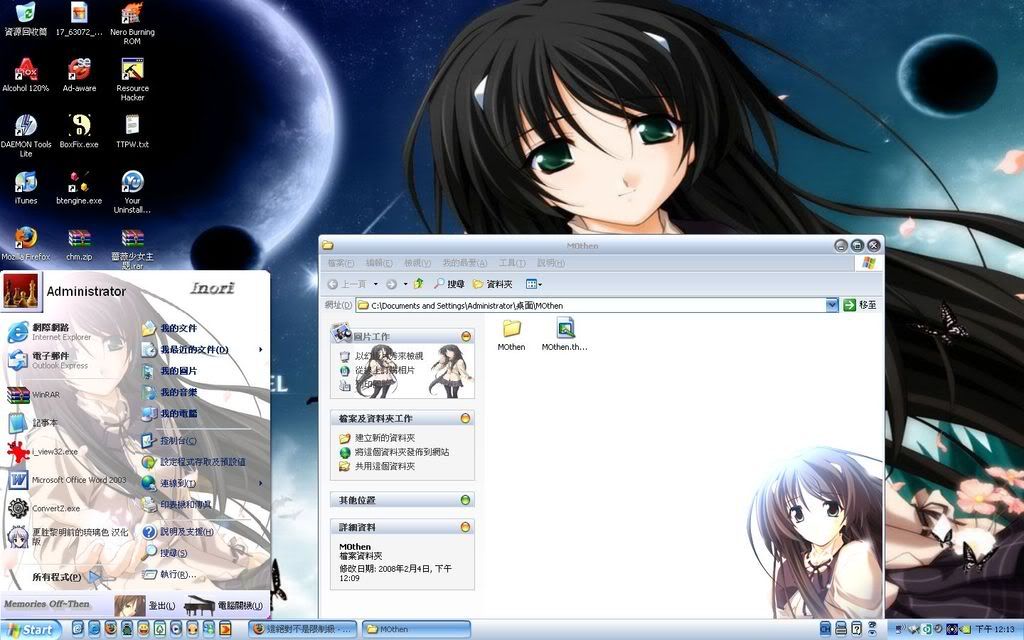1024x640 pixels.
Task: Open the Back button history dropdown arrow
Action: point(376,284)
